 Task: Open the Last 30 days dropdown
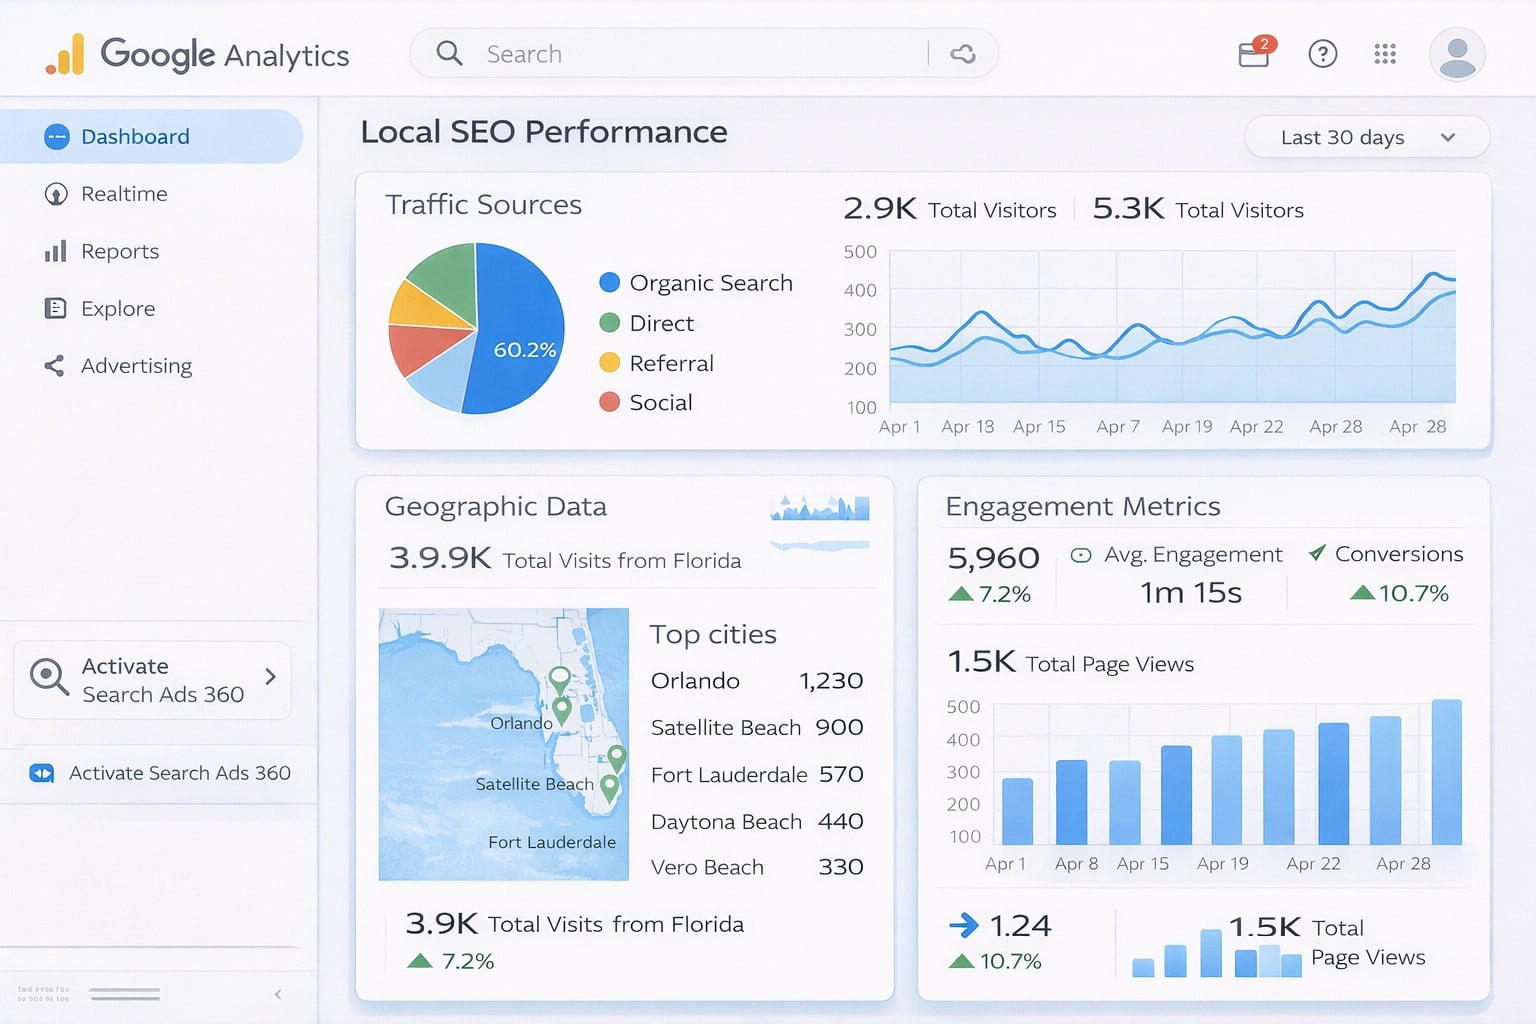[1366, 137]
